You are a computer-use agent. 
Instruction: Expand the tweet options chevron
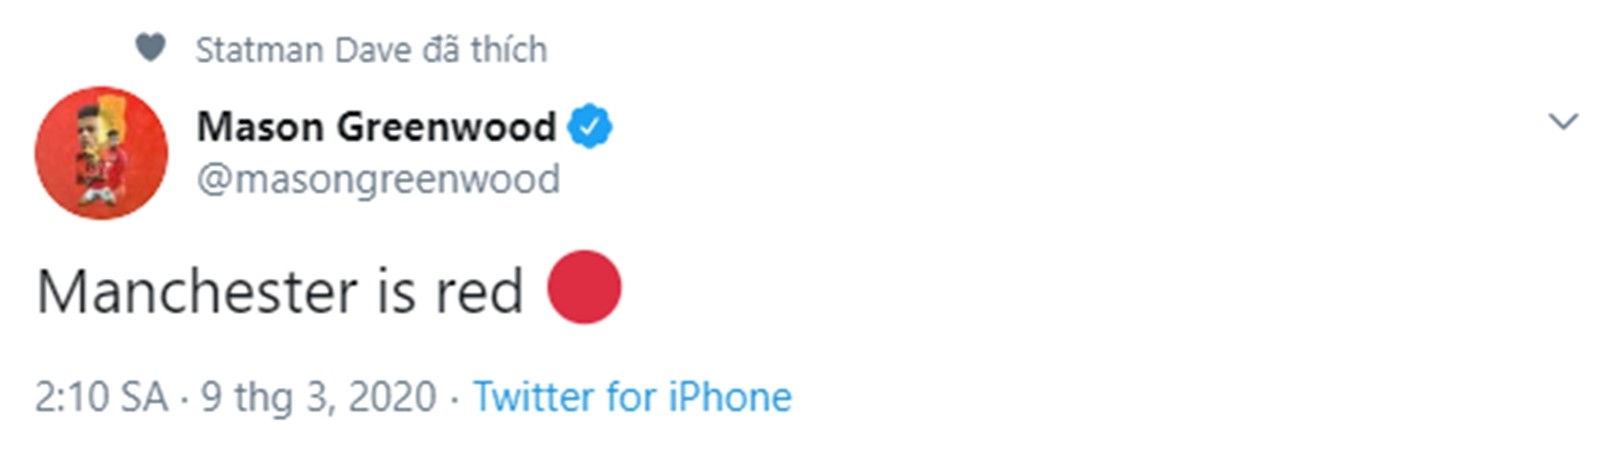[1562, 122]
